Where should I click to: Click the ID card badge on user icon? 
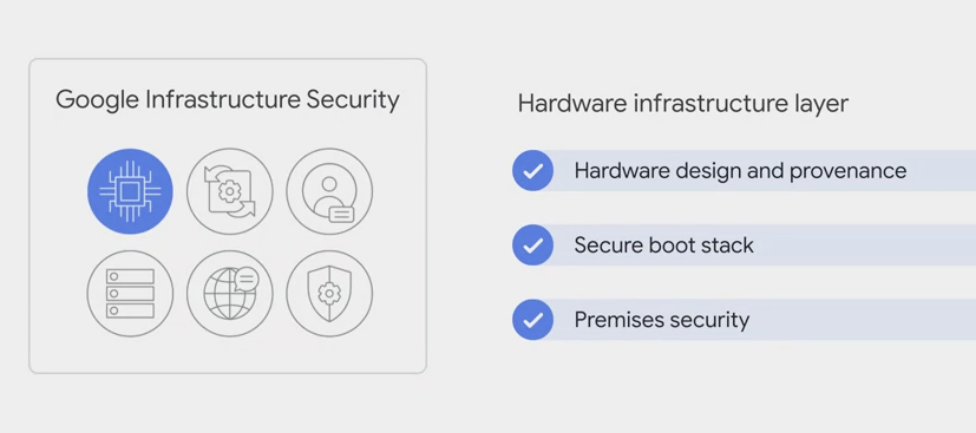341,212
